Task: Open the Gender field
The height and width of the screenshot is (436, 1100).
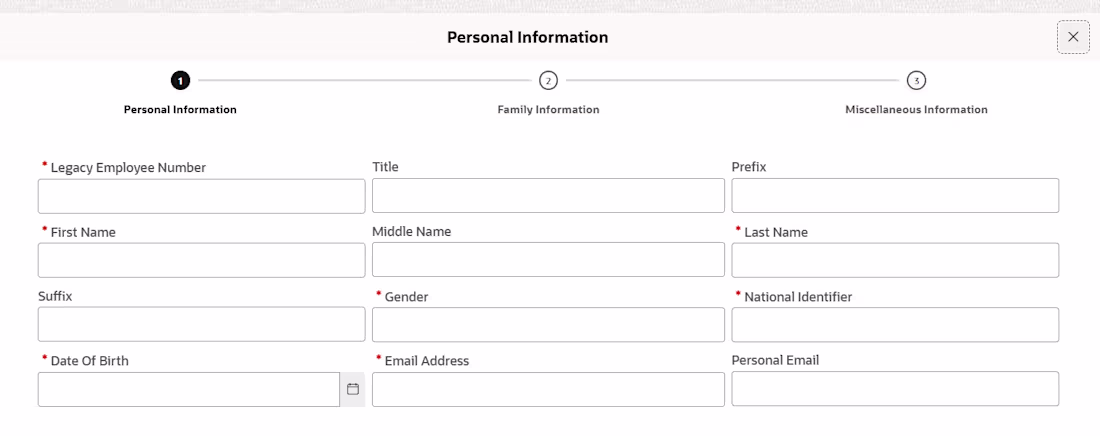Action: 548,324
